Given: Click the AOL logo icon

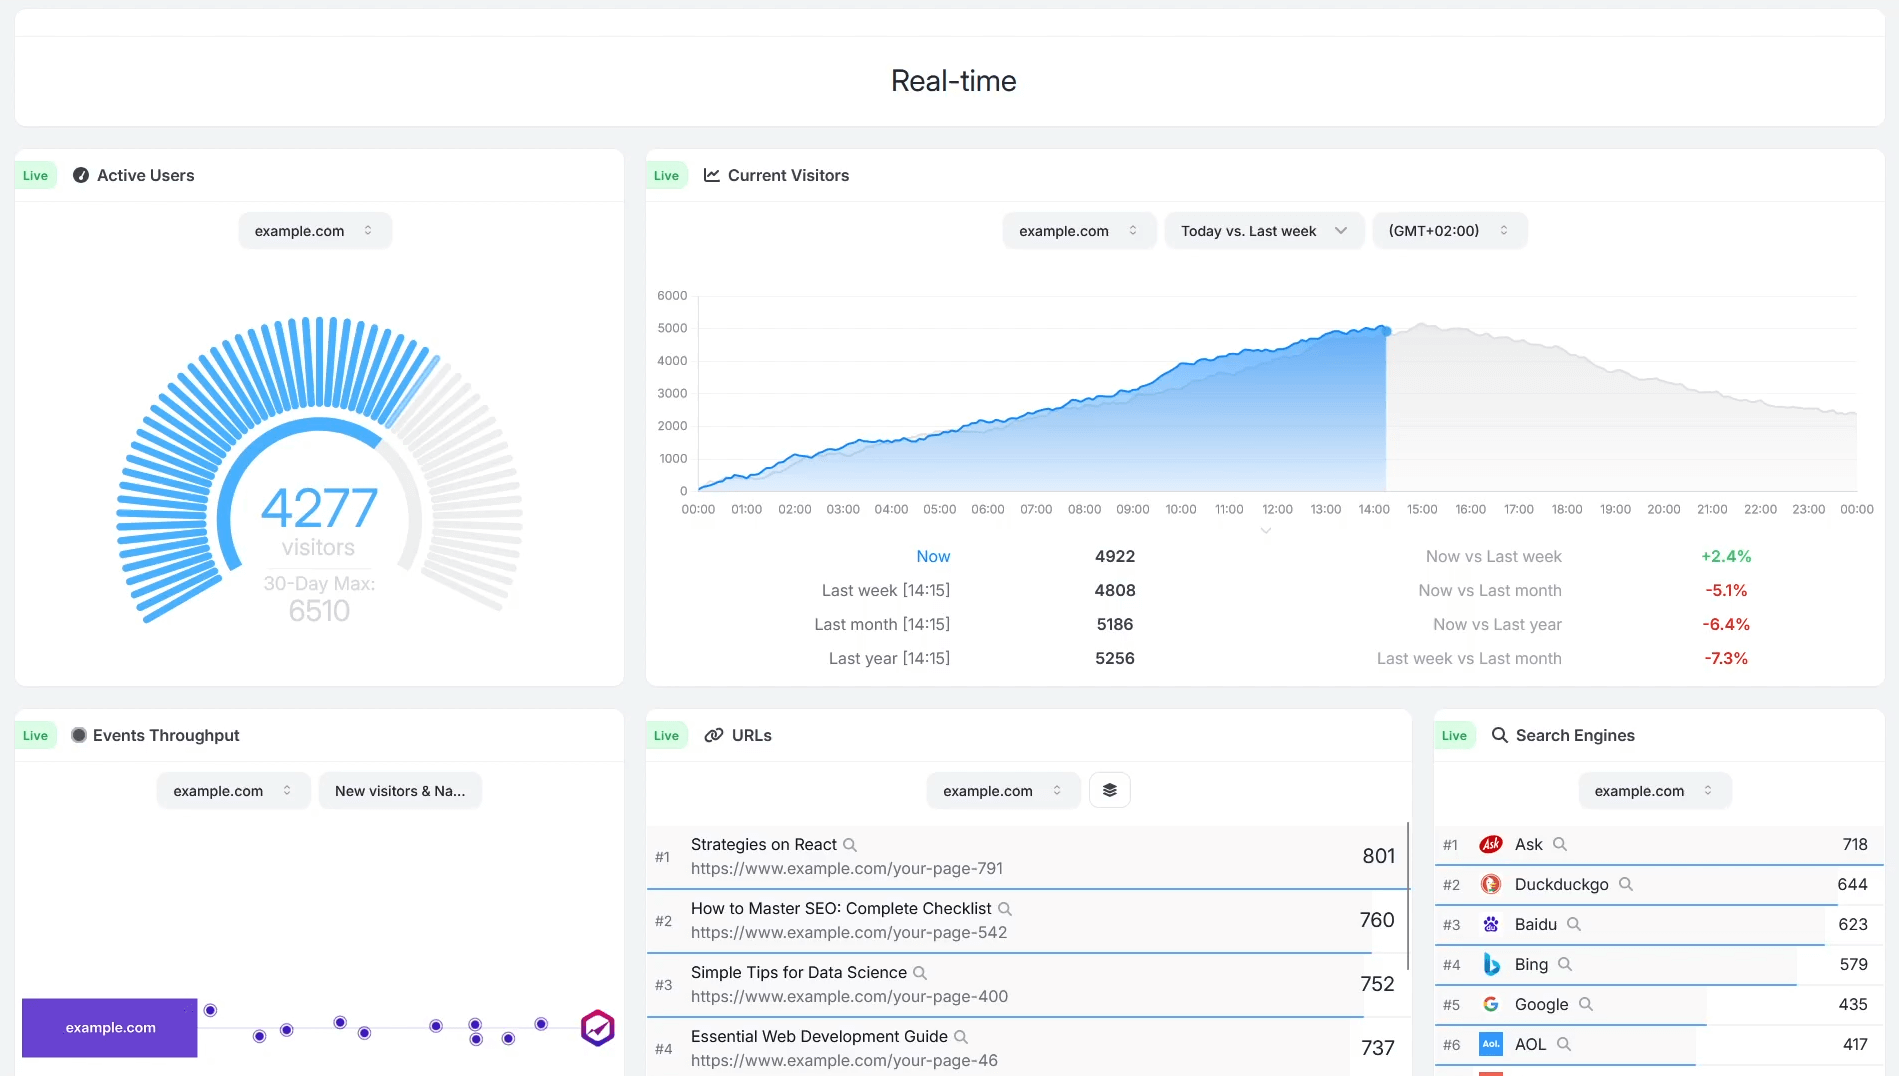Looking at the screenshot, I should pyautogui.click(x=1491, y=1044).
